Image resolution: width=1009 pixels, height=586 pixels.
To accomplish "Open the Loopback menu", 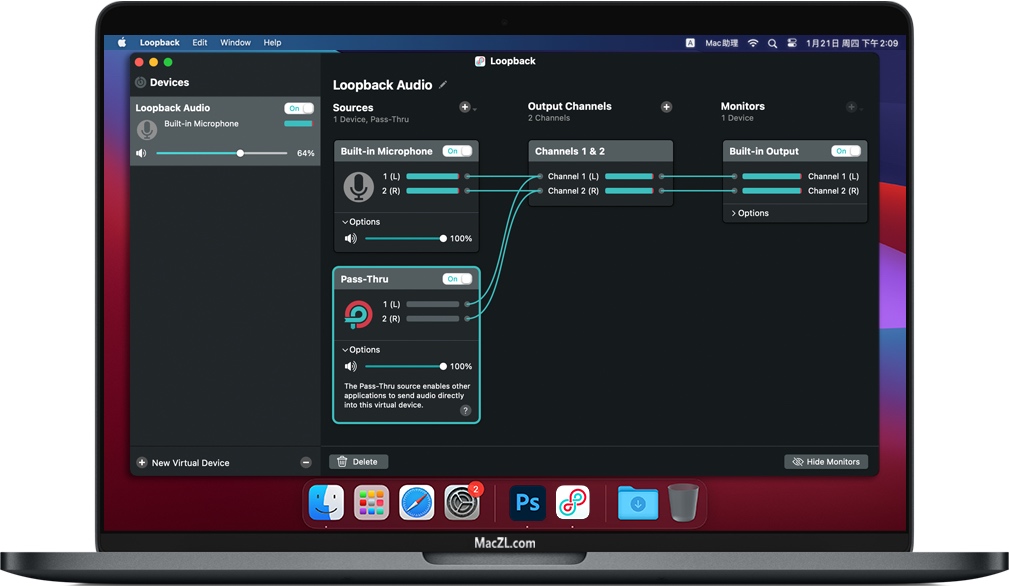I will (160, 42).
